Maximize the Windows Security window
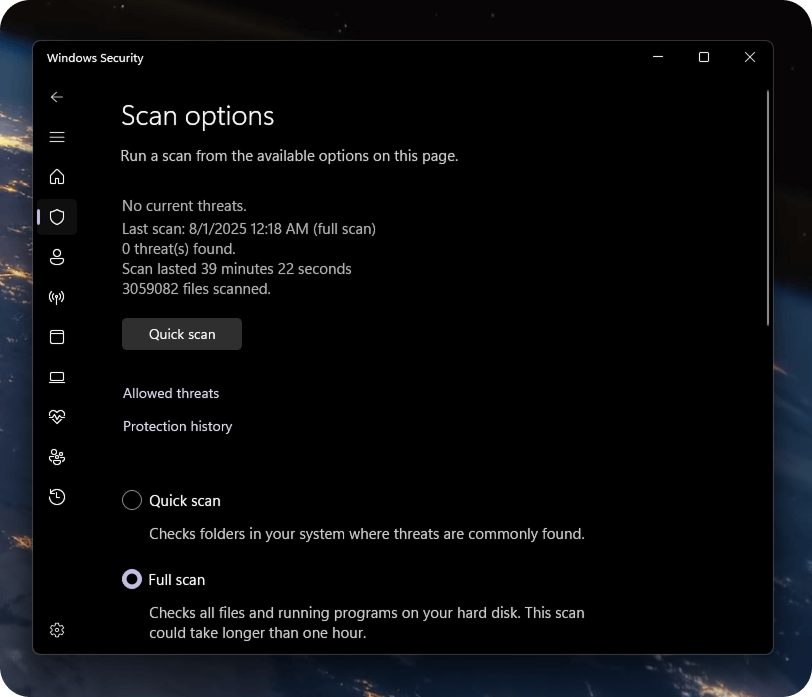812x697 pixels. pyautogui.click(x=704, y=57)
